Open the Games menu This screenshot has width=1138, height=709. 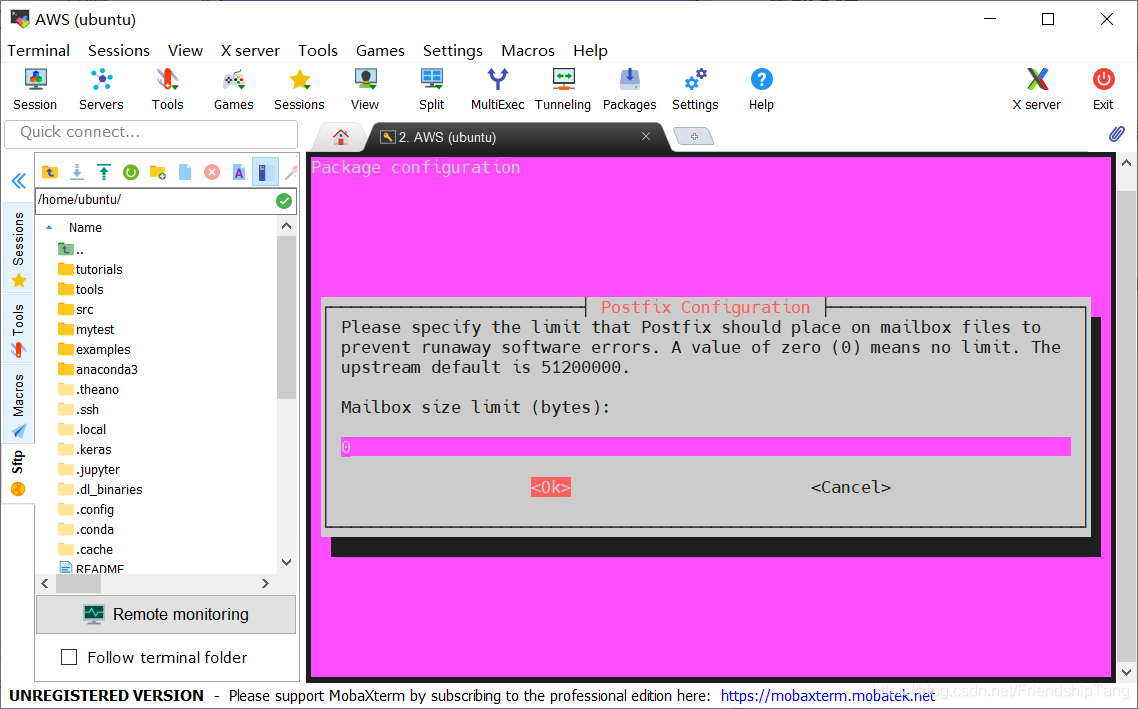(x=380, y=50)
